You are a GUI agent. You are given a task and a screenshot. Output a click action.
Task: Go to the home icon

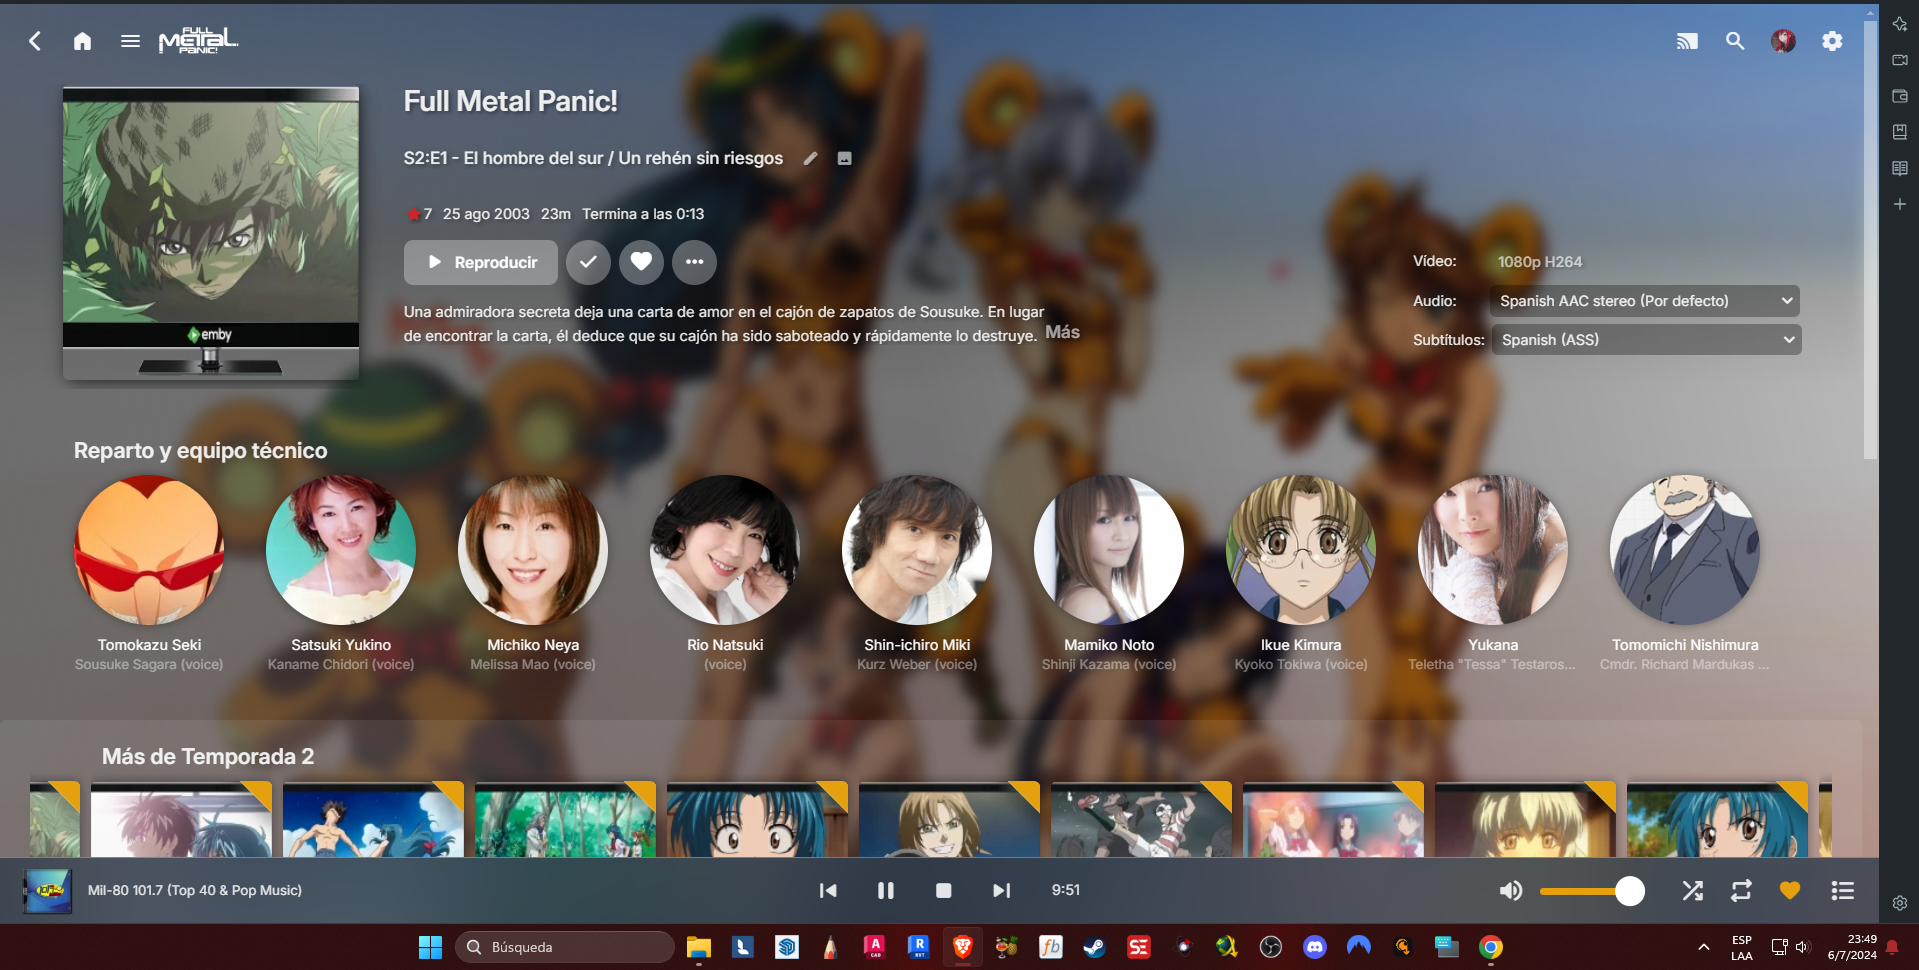pos(82,41)
